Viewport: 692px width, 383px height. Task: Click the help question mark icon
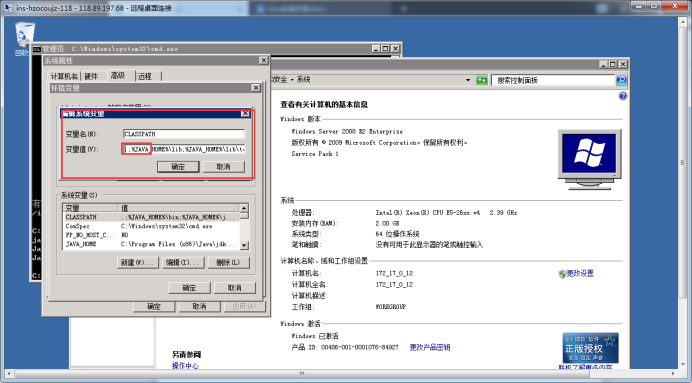pyautogui.click(x=623, y=96)
